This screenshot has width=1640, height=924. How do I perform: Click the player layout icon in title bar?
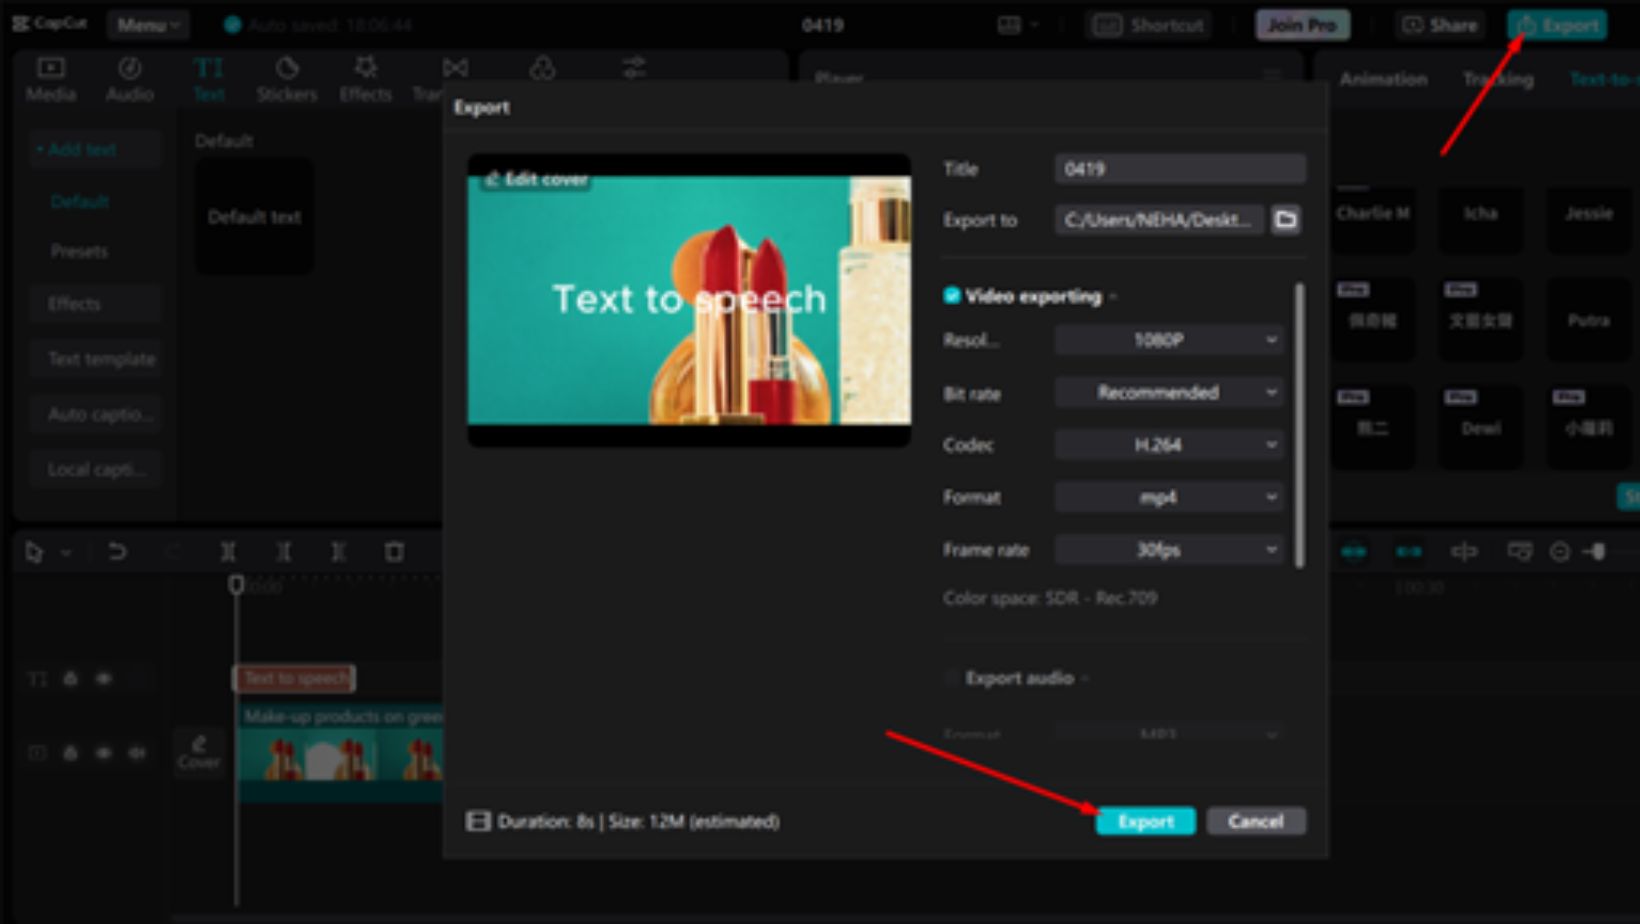(x=1009, y=25)
